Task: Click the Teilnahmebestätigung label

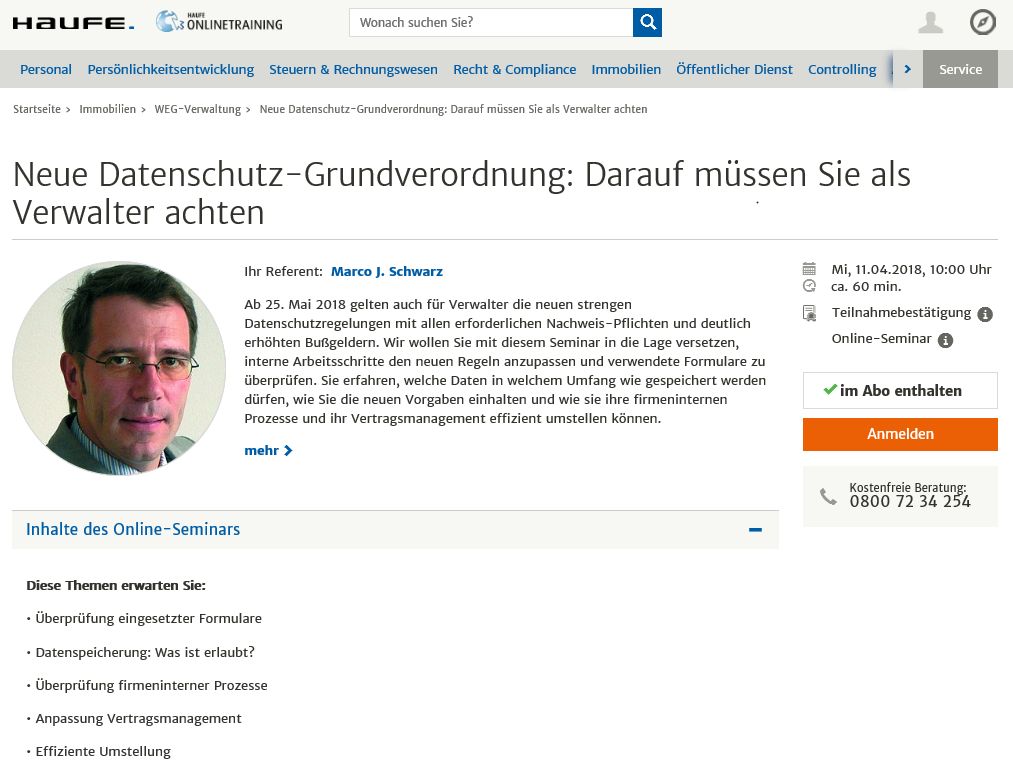Action: [901, 313]
